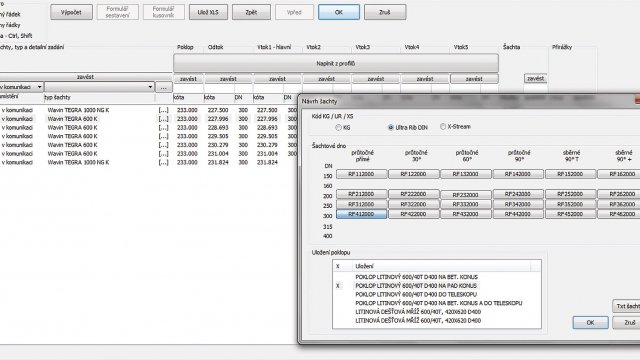Pick shaft base RF142000

518,174
